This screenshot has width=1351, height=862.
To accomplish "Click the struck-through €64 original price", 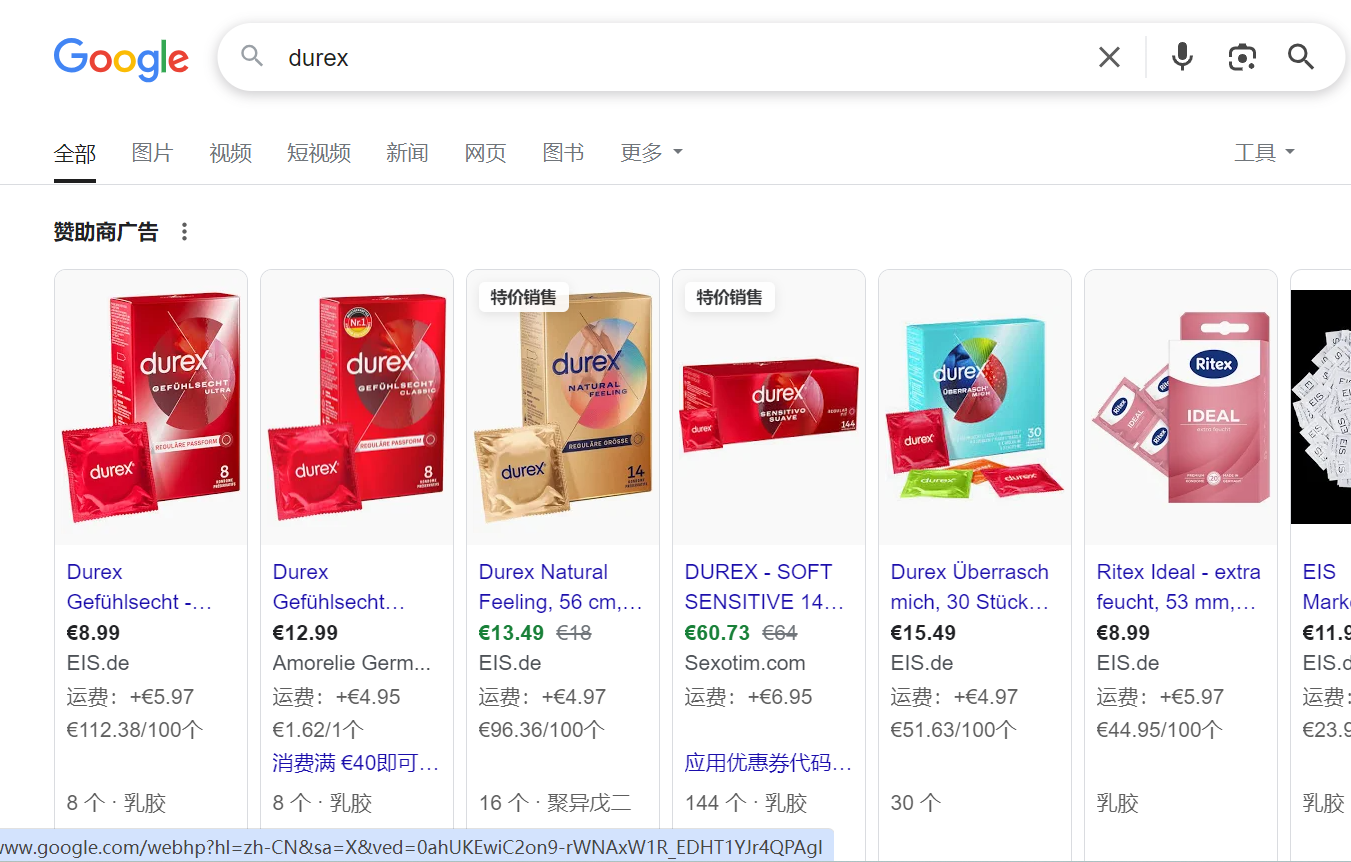I will 780,633.
